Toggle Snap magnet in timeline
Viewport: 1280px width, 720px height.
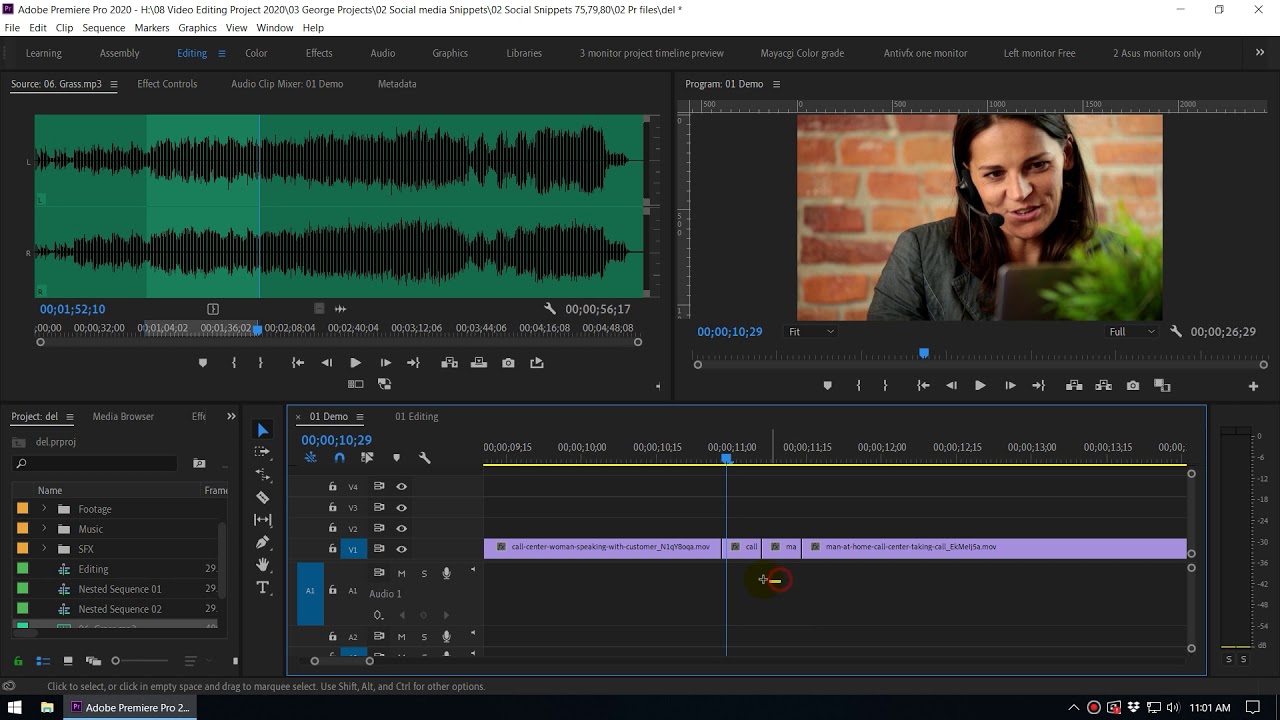pyautogui.click(x=339, y=458)
